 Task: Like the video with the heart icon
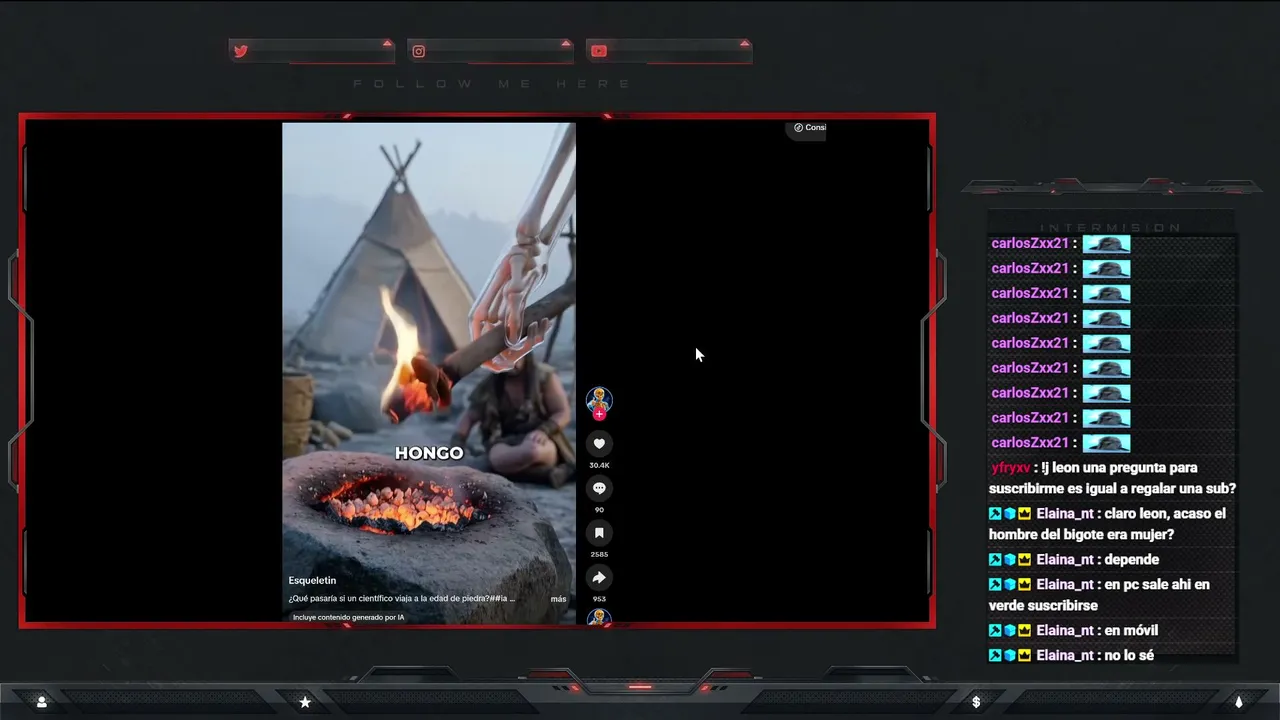pyautogui.click(x=599, y=444)
